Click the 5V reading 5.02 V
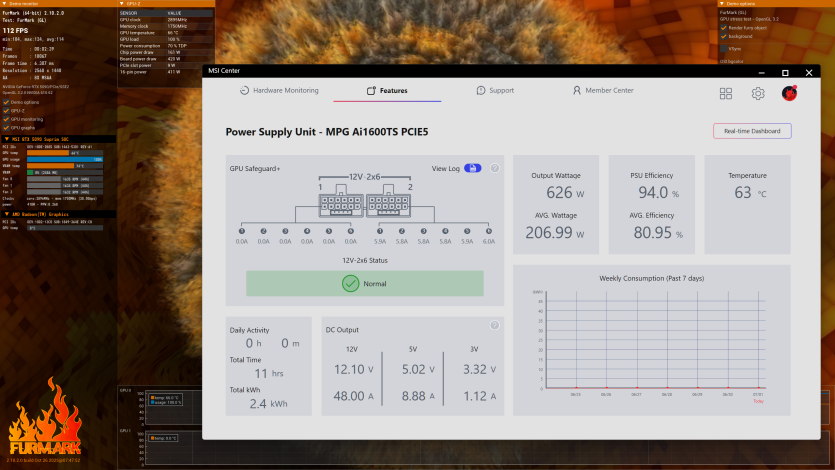The width and height of the screenshot is (835, 470). click(x=418, y=369)
